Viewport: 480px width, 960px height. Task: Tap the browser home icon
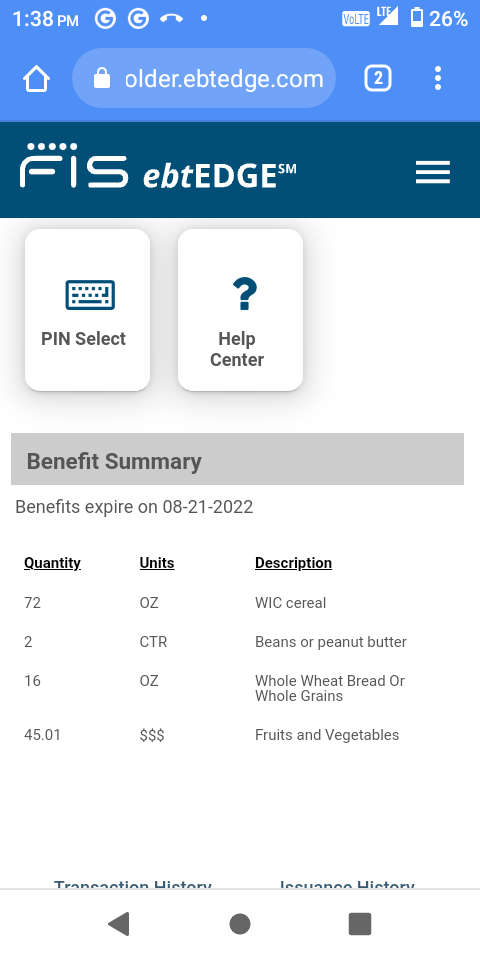click(36, 78)
